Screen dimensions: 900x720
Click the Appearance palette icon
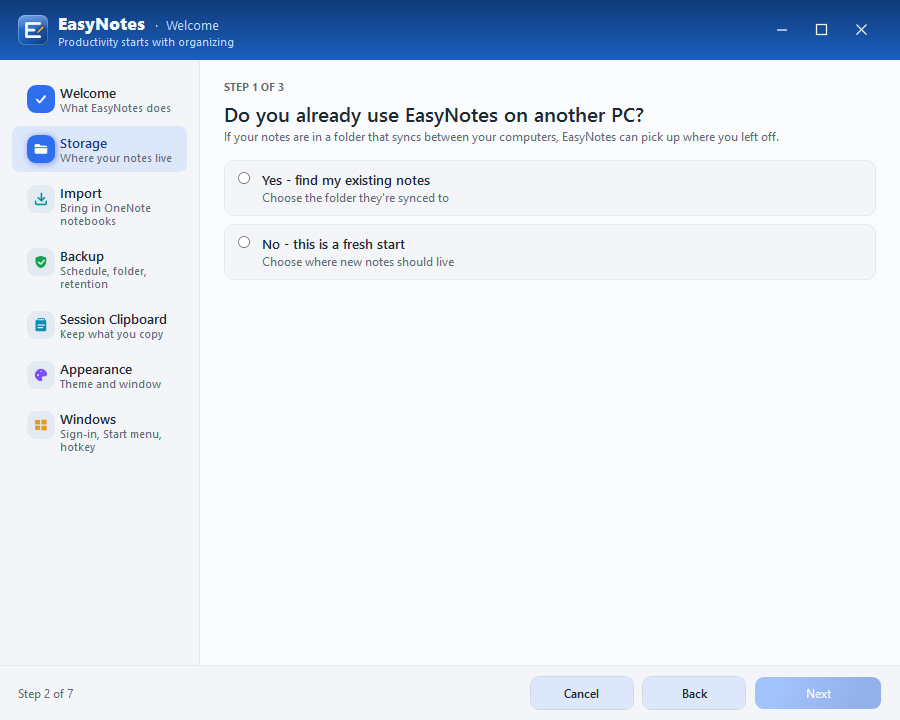coord(41,375)
